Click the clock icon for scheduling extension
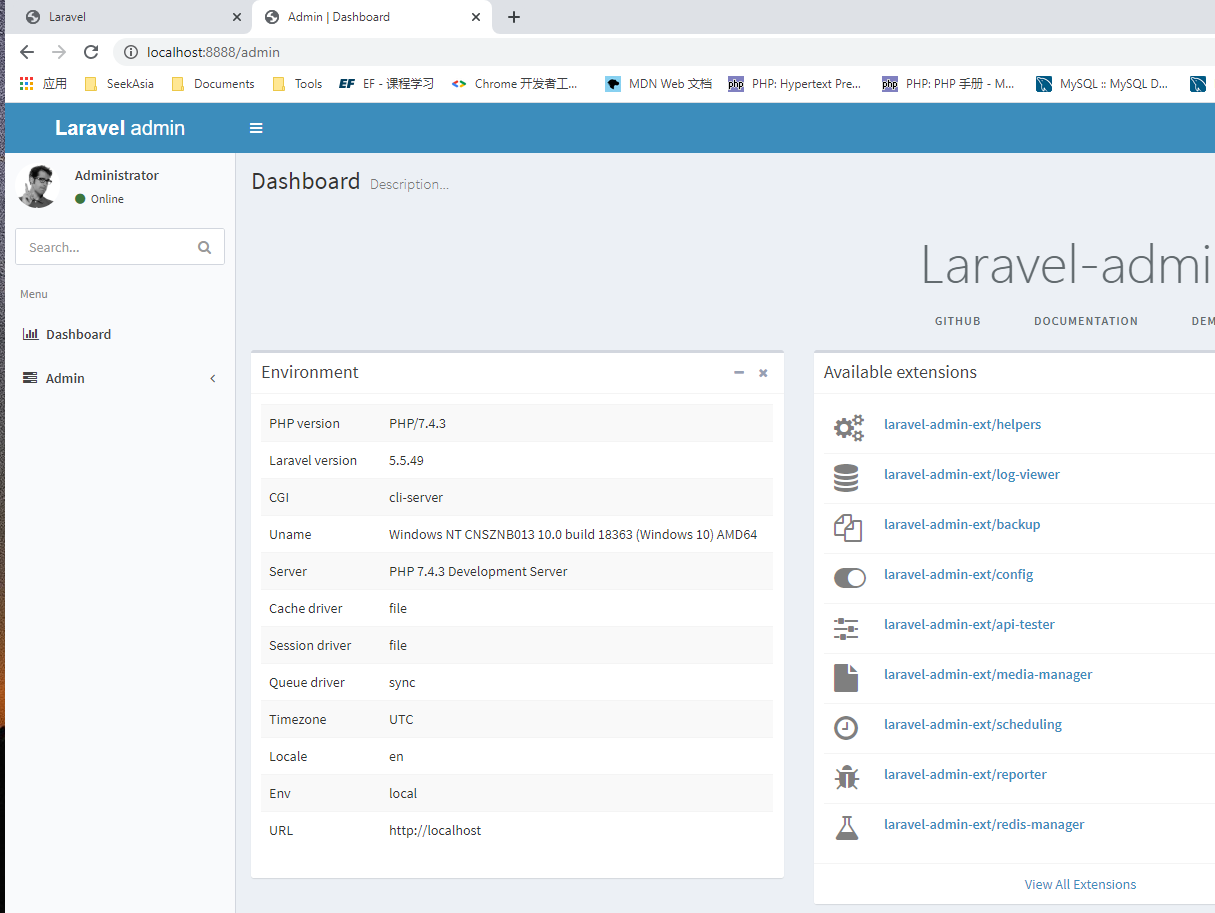 [x=846, y=728]
